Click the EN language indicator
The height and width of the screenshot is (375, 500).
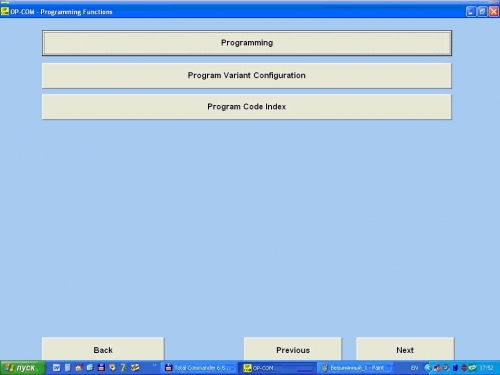(414, 368)
